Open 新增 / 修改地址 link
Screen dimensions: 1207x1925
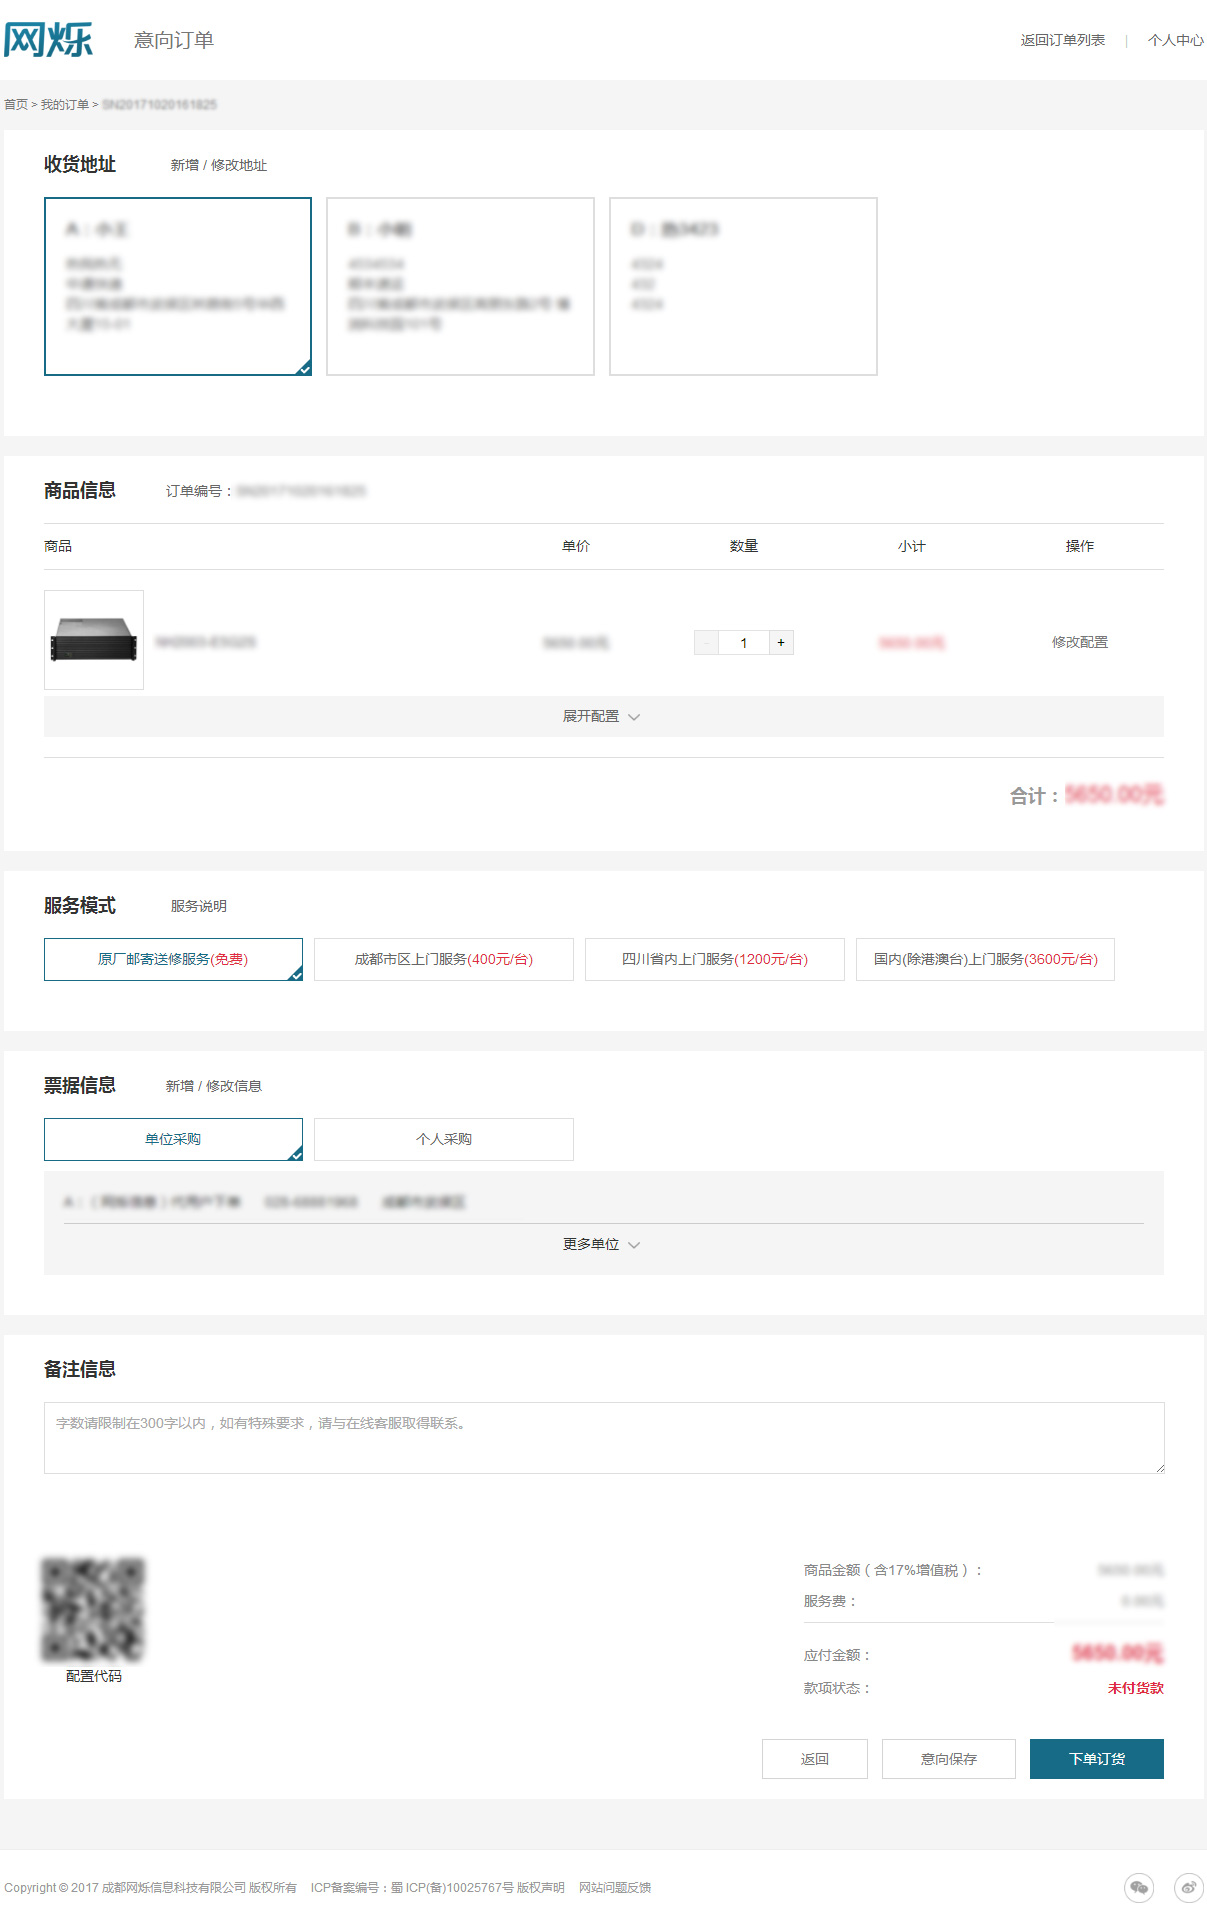pos(218,165)
